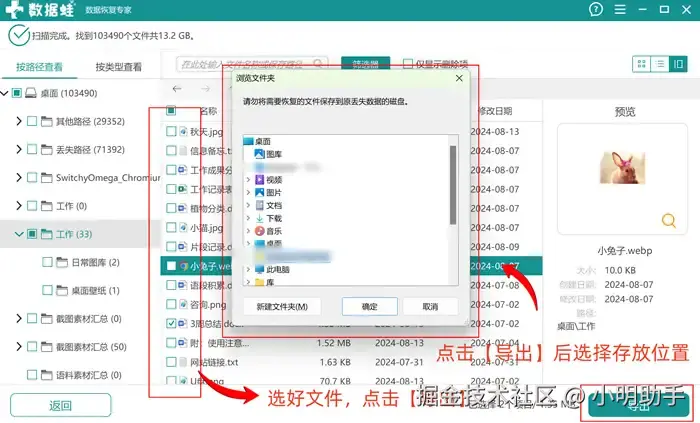This screenshot has width=700, height=423.
Task: Switch to the thumbnail grid view icon
Action: tap(642, 64)
